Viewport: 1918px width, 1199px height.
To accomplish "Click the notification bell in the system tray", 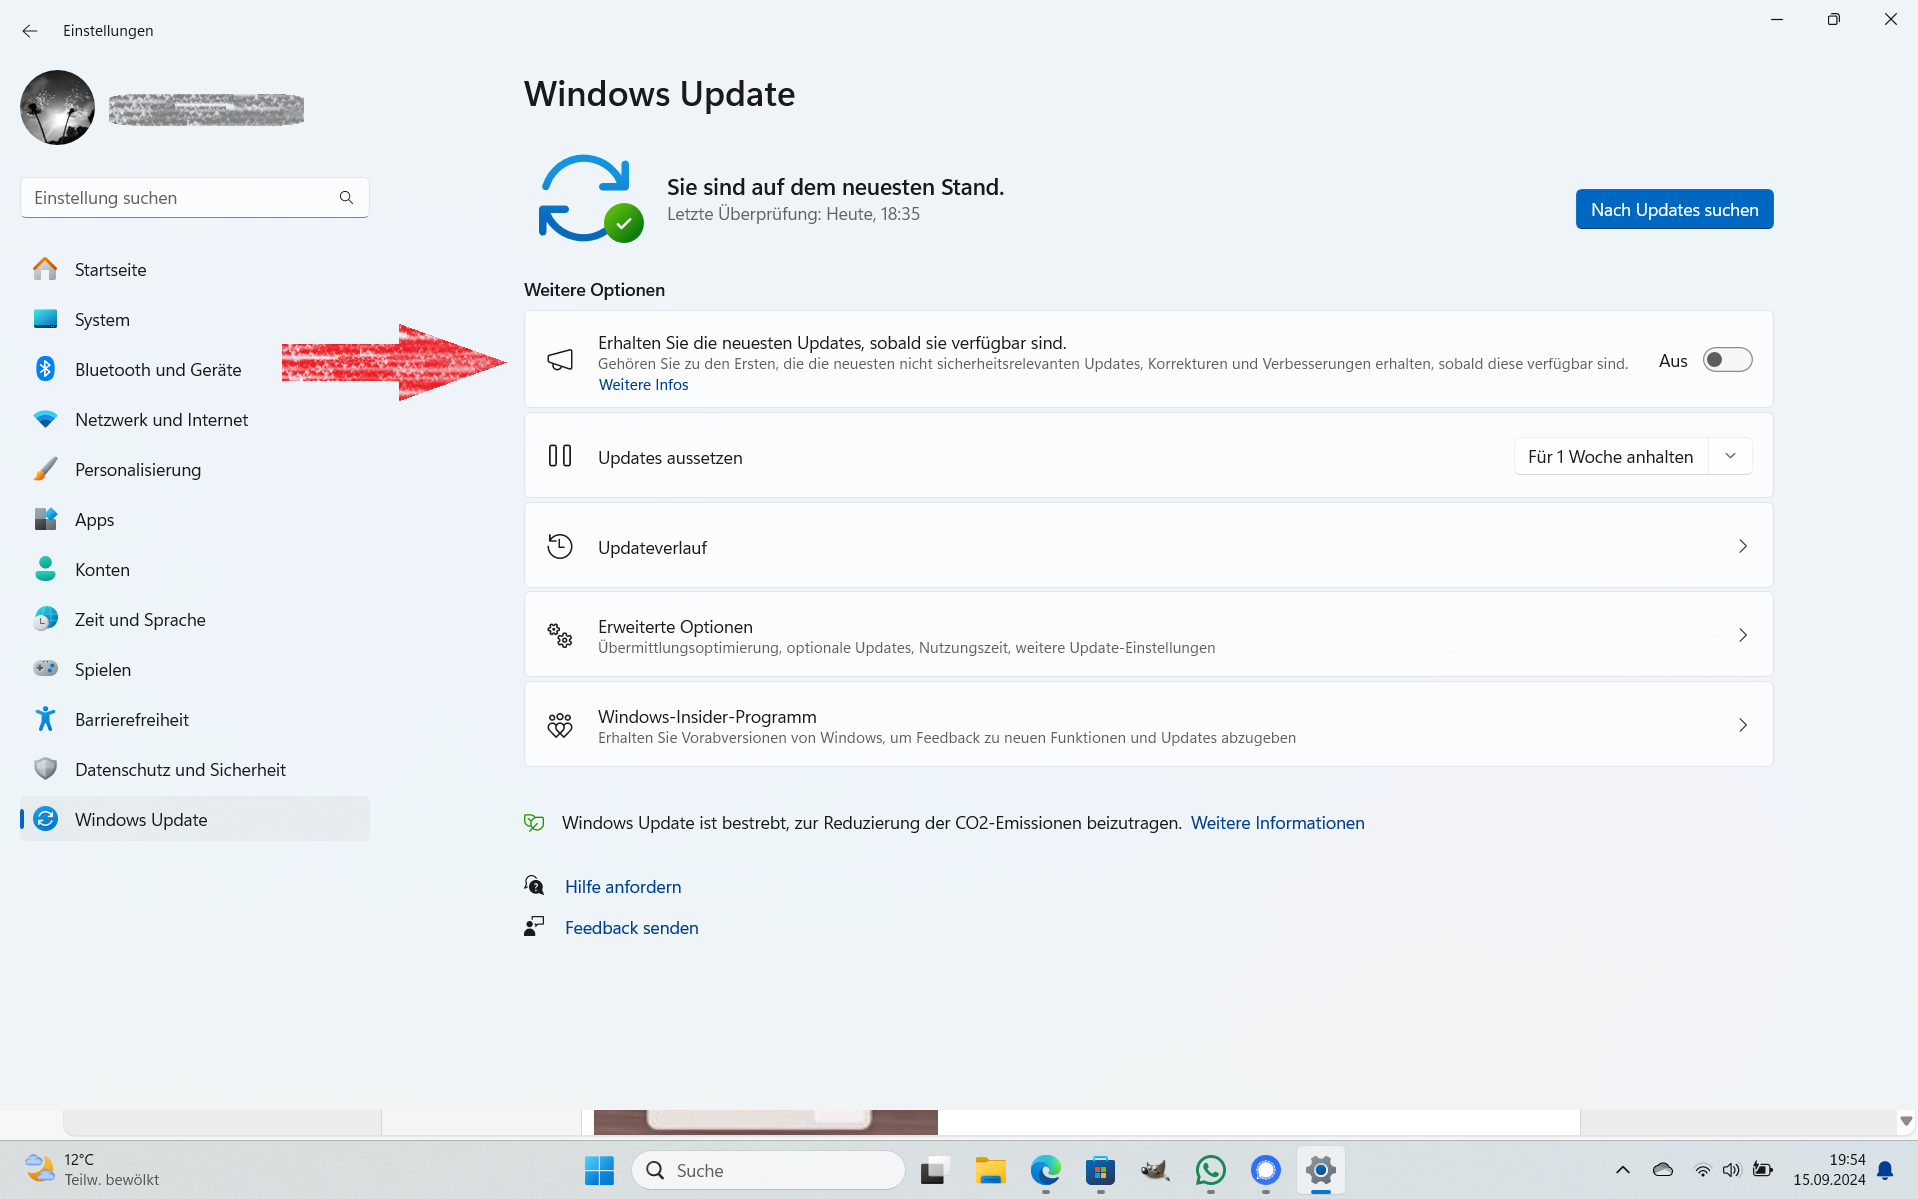I will point(1886,1170).
